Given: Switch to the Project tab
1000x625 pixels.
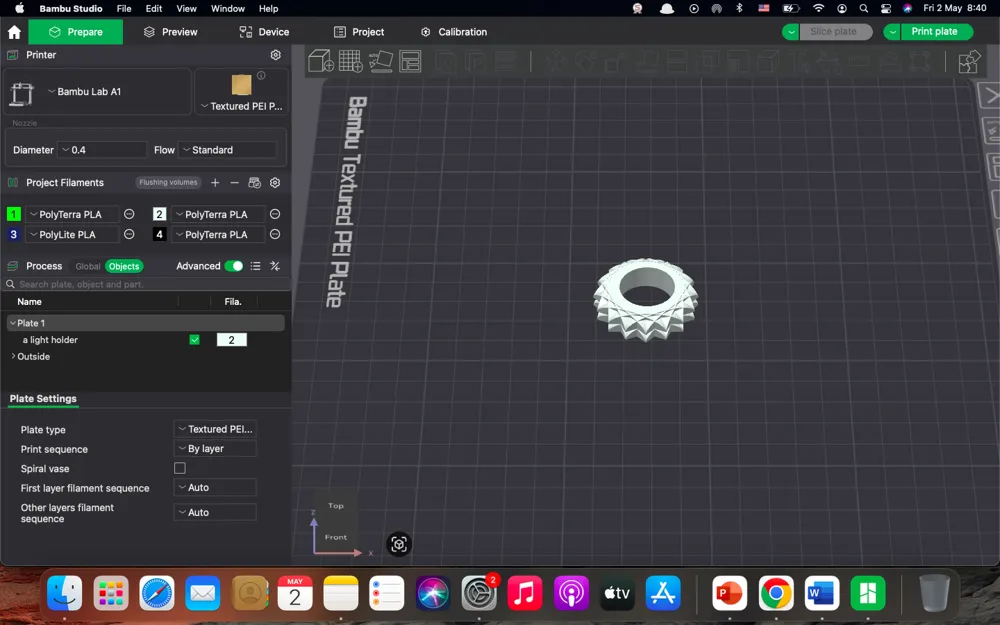Looking at the screenshot, I should pos(359,32).
